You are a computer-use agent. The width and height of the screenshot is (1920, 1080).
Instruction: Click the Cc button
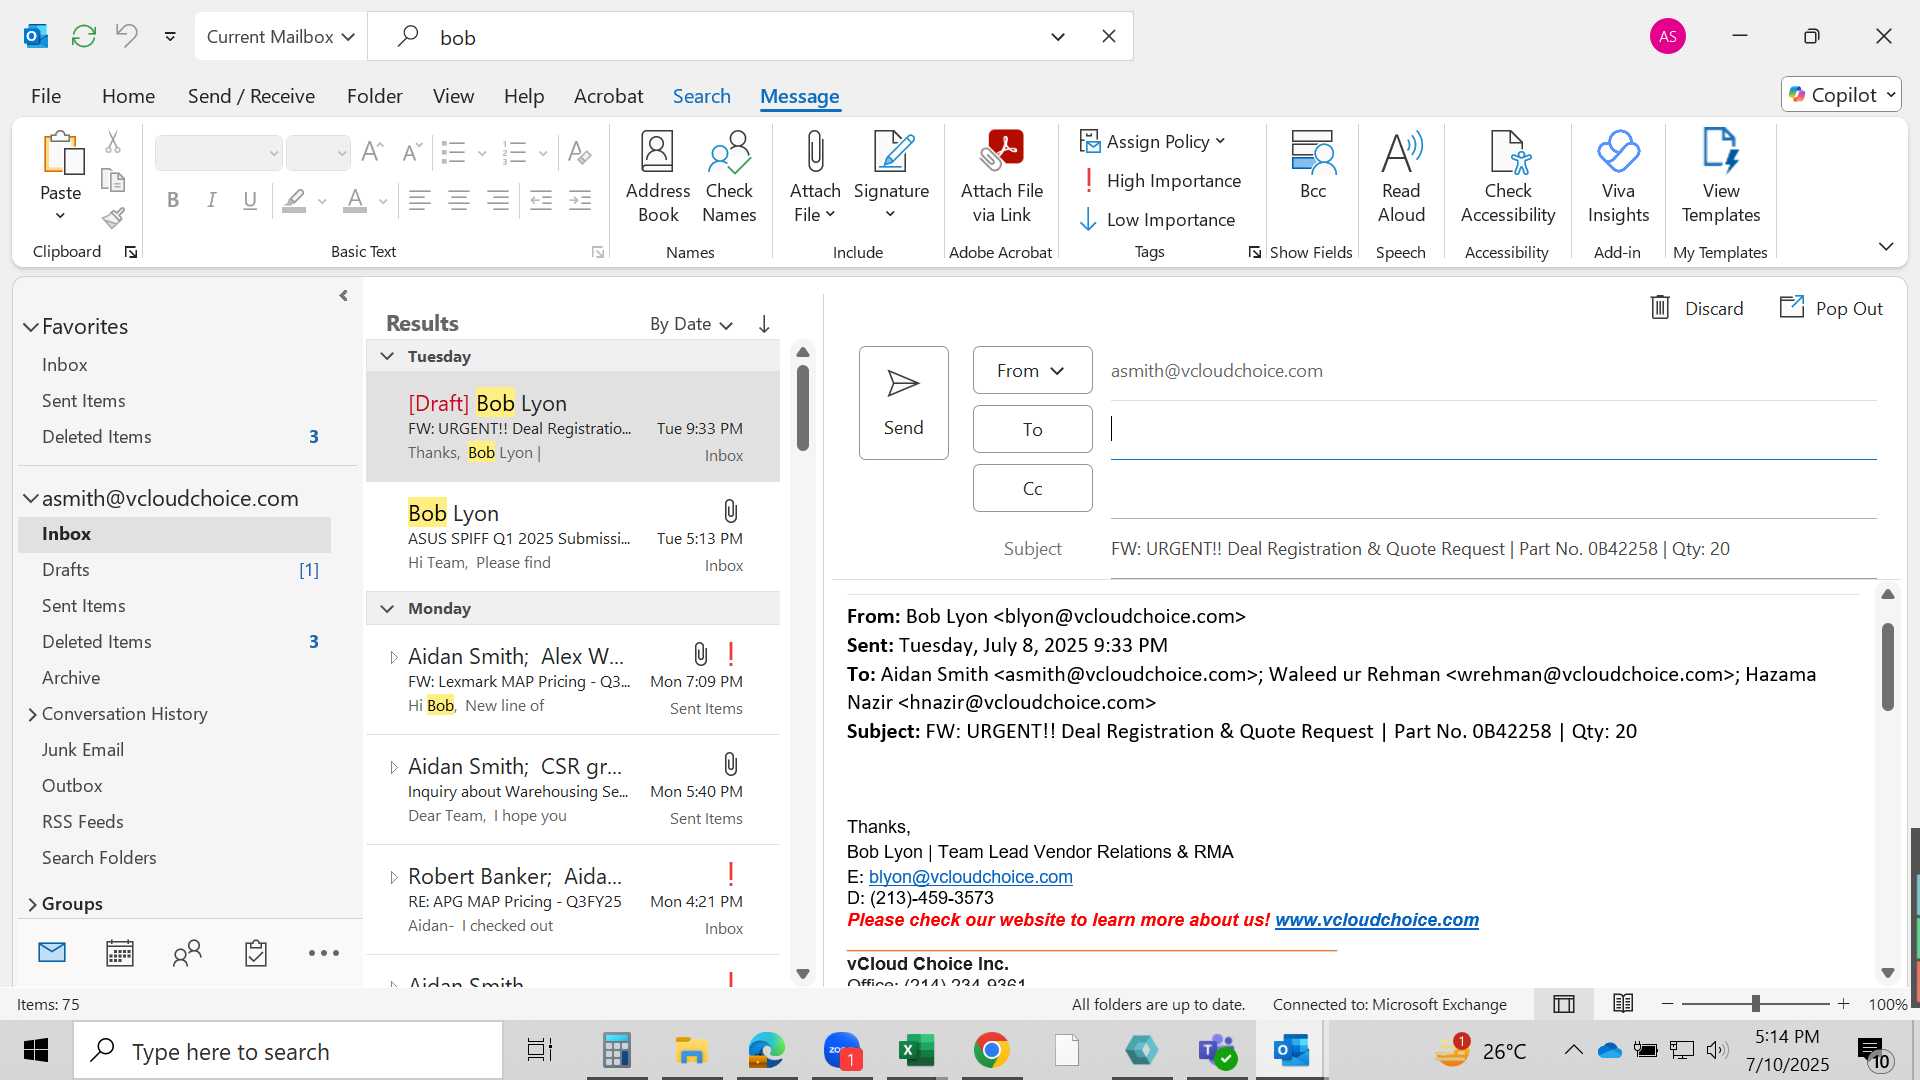1032,488
